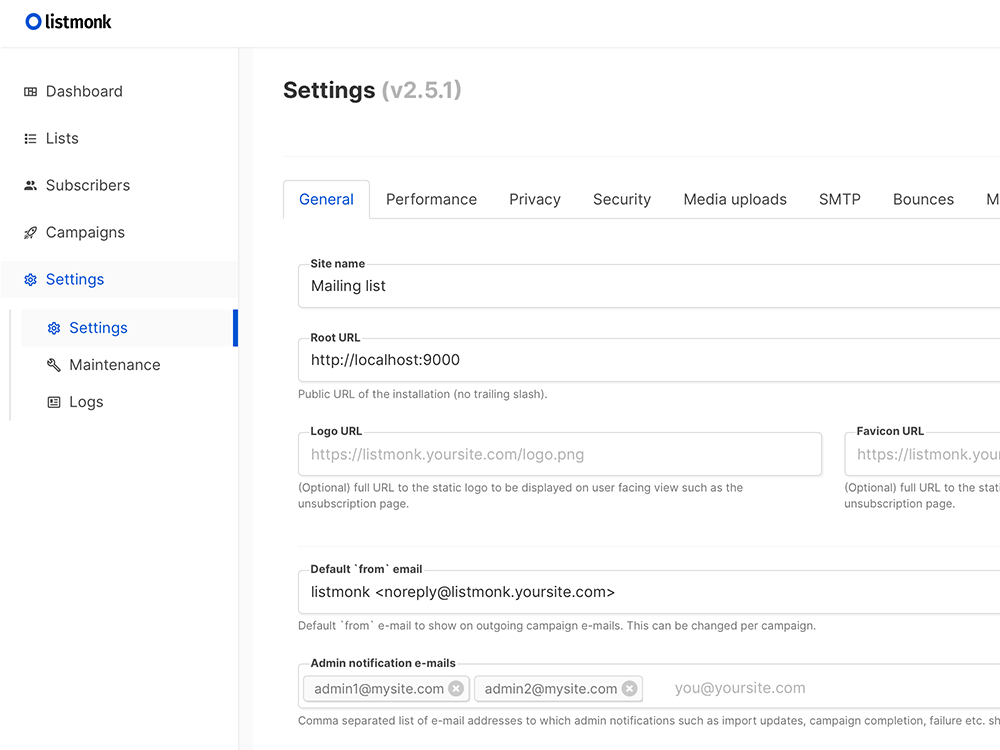The width and height of the screenshot is (1000, 750).
Task: Open Maintenance sub-item
Action: tap(129, 365)
